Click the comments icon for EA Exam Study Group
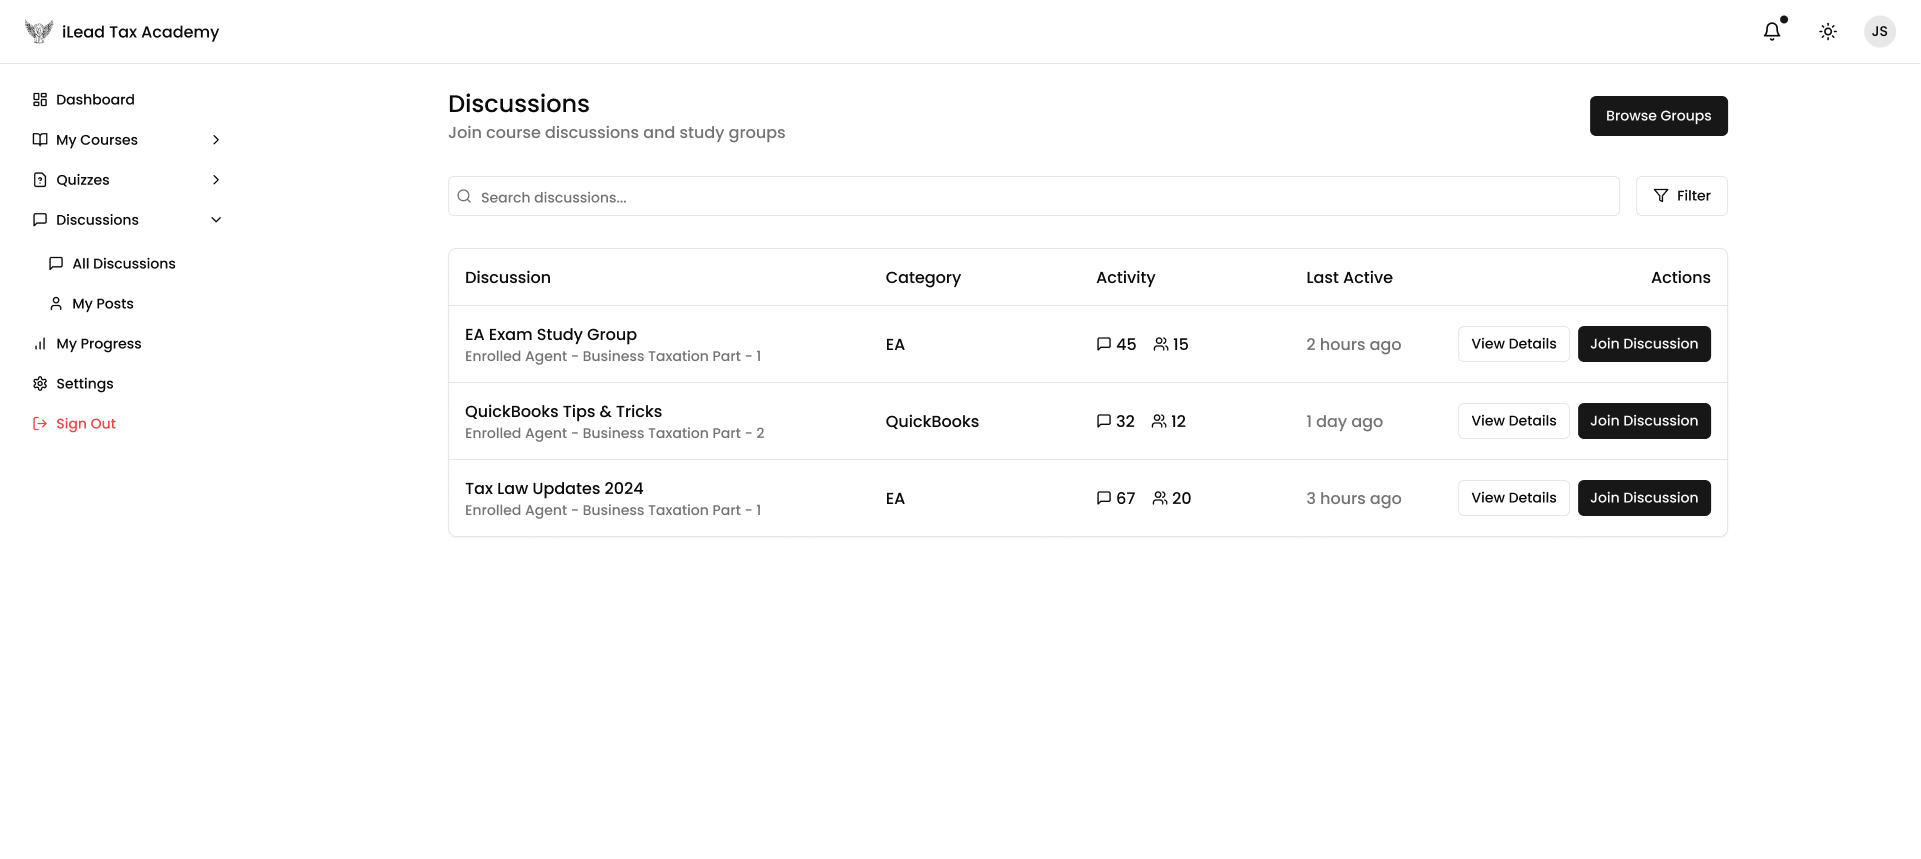 pyautogui.click(x=1103, y=344)
